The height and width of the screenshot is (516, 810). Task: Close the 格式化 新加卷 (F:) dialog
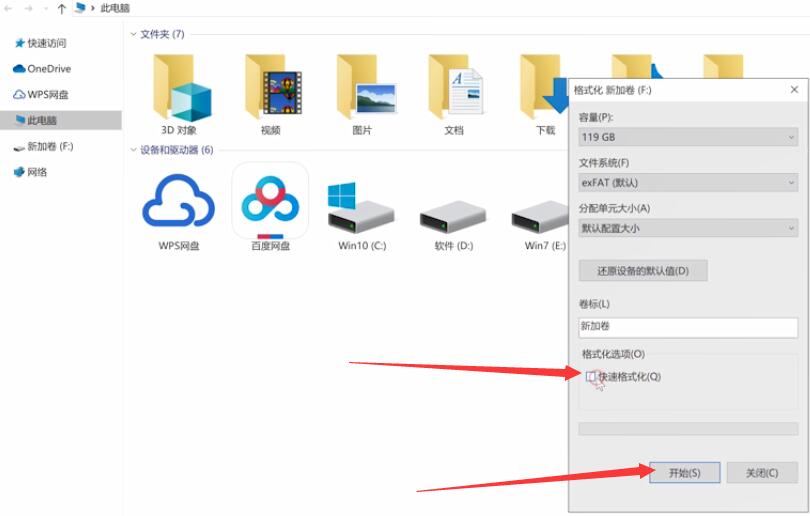795,90
